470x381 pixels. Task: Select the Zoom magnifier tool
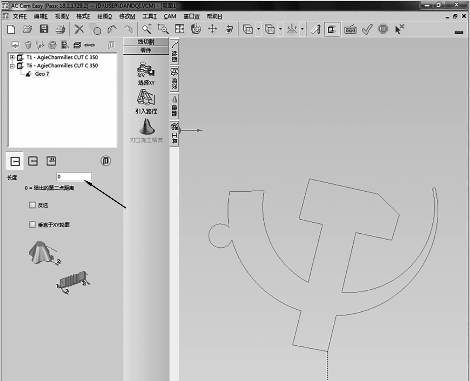coord(147,29)
